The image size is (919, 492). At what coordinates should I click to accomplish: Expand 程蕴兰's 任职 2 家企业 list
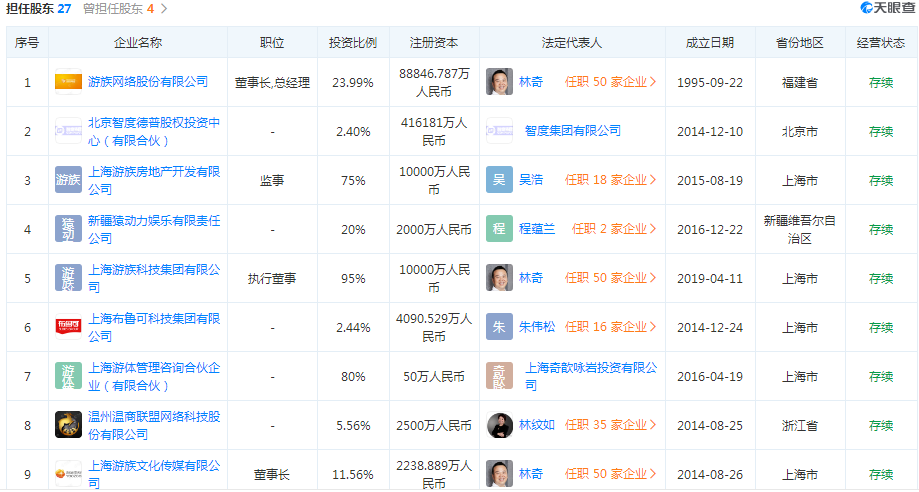614,229
